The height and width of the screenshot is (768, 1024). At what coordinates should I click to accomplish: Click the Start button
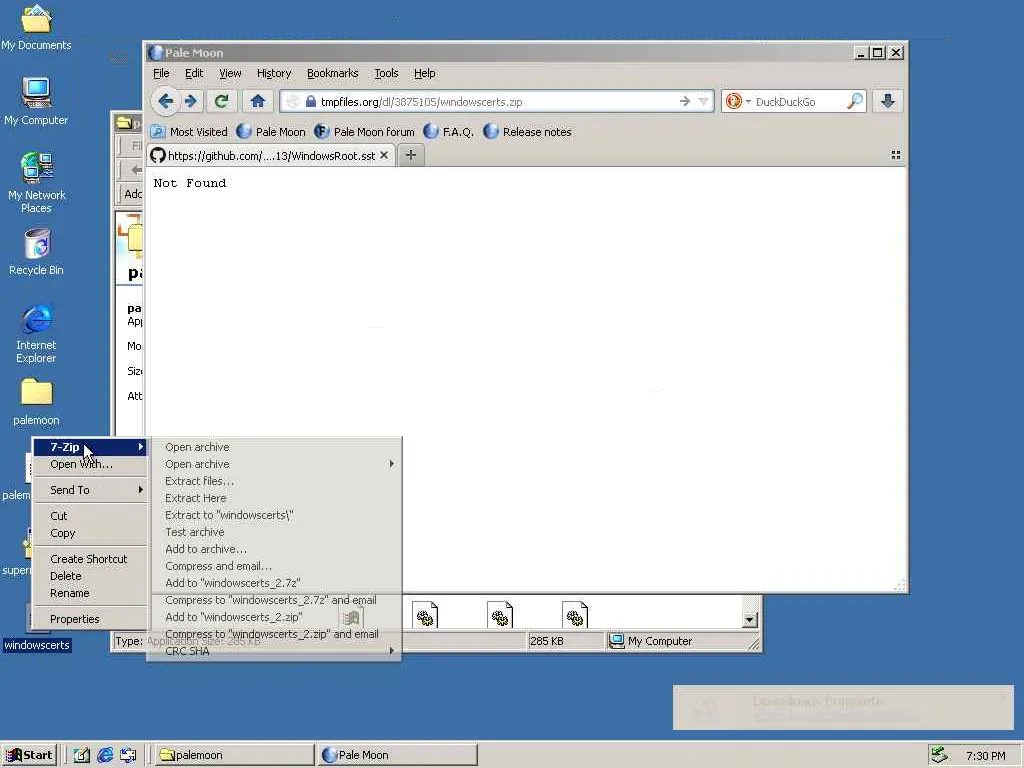point(29,755)
